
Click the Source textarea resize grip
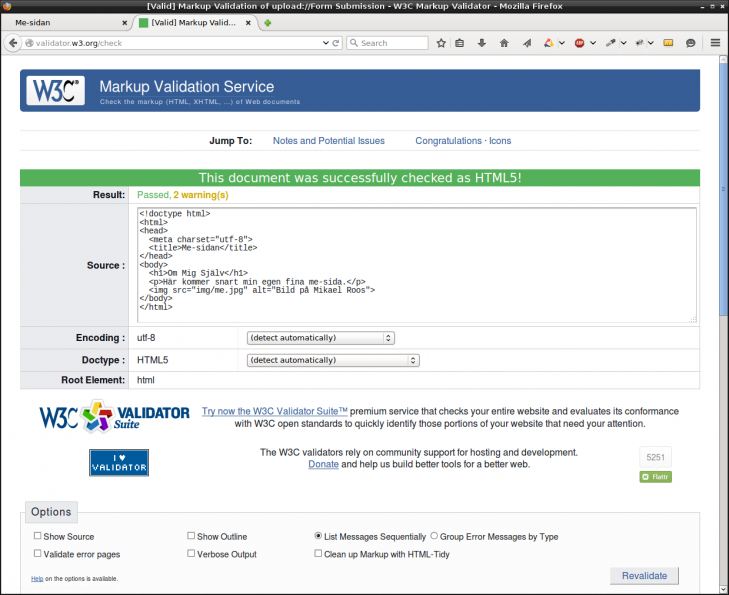pyautogui.click(x=693, y=319)
